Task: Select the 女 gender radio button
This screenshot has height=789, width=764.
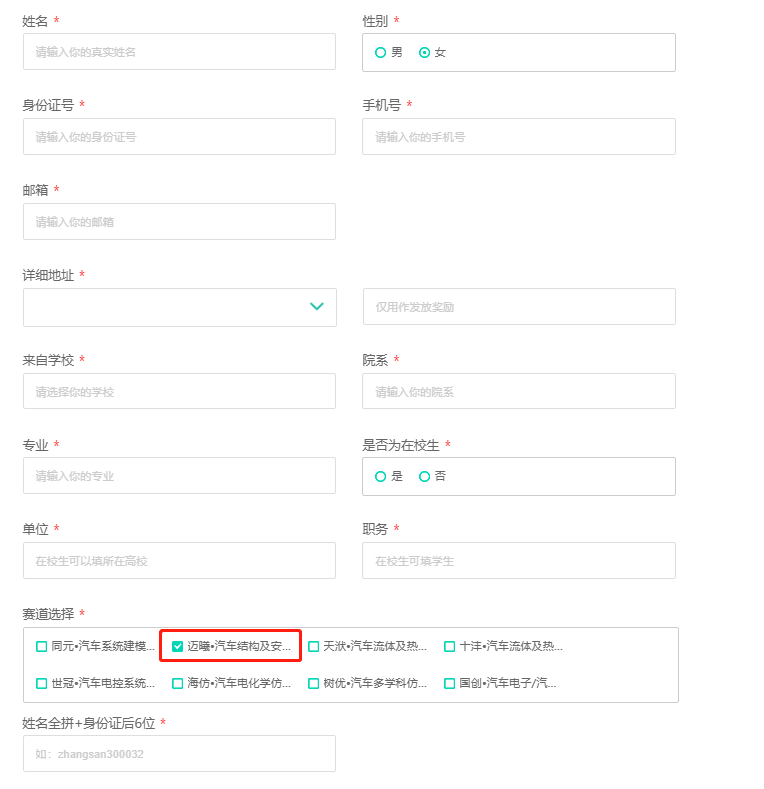Action: [424, 52]
